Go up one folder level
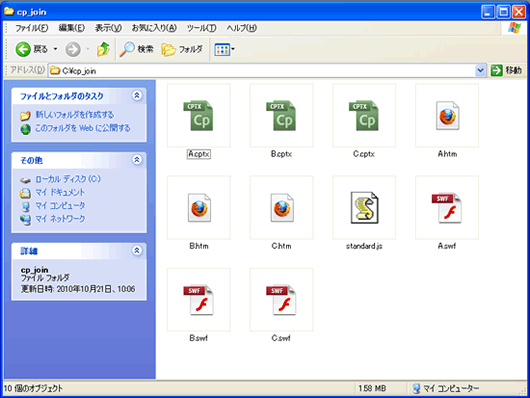Viewport: 530px width, 398px height. click(x=103, y=49)
